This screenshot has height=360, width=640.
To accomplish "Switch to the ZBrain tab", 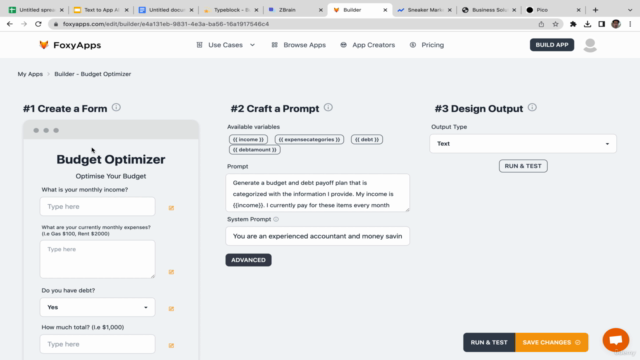I will click(x=294, y=10).
